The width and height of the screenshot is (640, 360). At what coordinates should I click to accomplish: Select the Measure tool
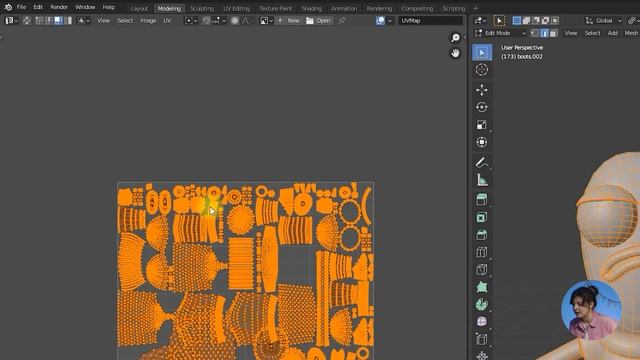[482, 180]
